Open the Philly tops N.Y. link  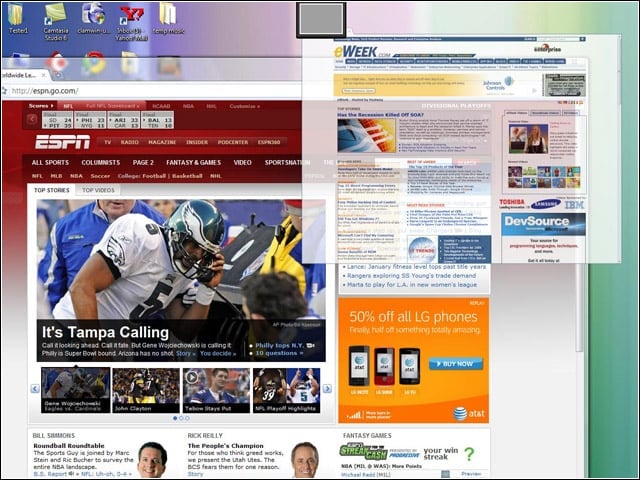pyautogui.click(x=279, y=345)
